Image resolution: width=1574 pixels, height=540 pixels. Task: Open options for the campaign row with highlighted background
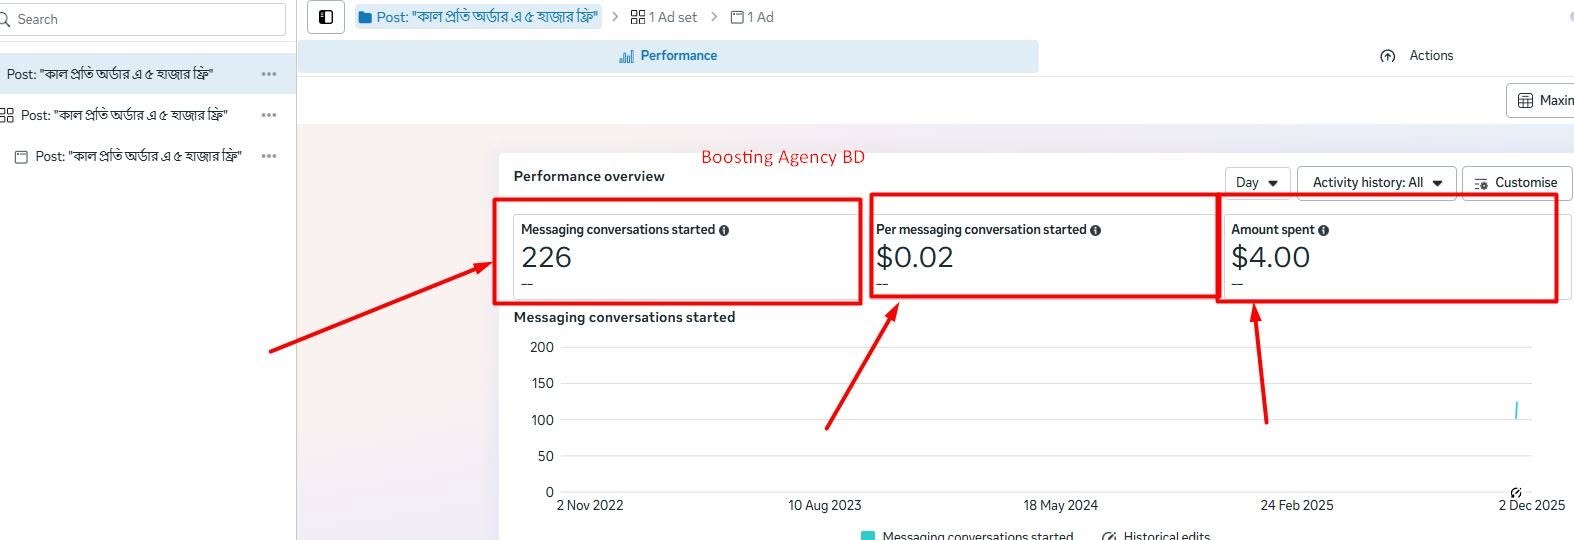point(269,74)
